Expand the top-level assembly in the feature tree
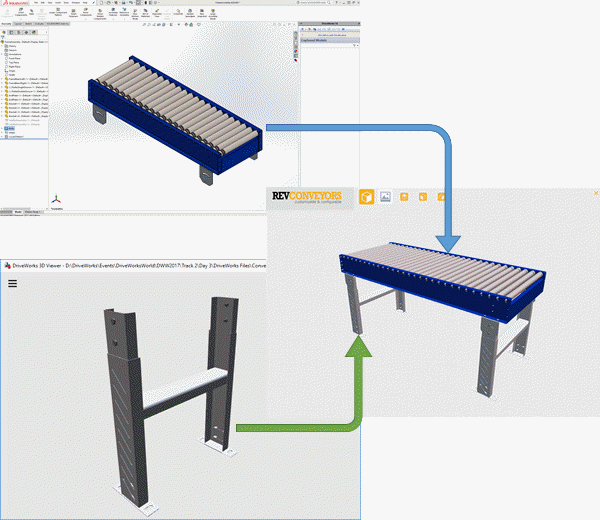Screen dimensions: 600x520 tap(4, 40)
